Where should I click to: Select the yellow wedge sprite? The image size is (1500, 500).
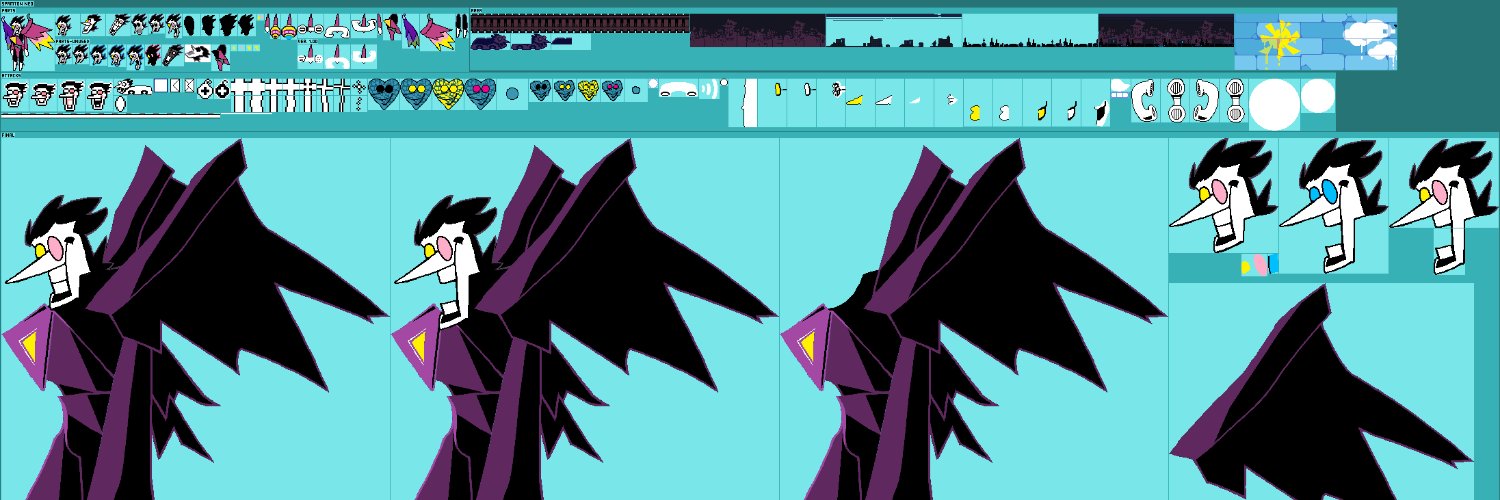coord(855,99)
